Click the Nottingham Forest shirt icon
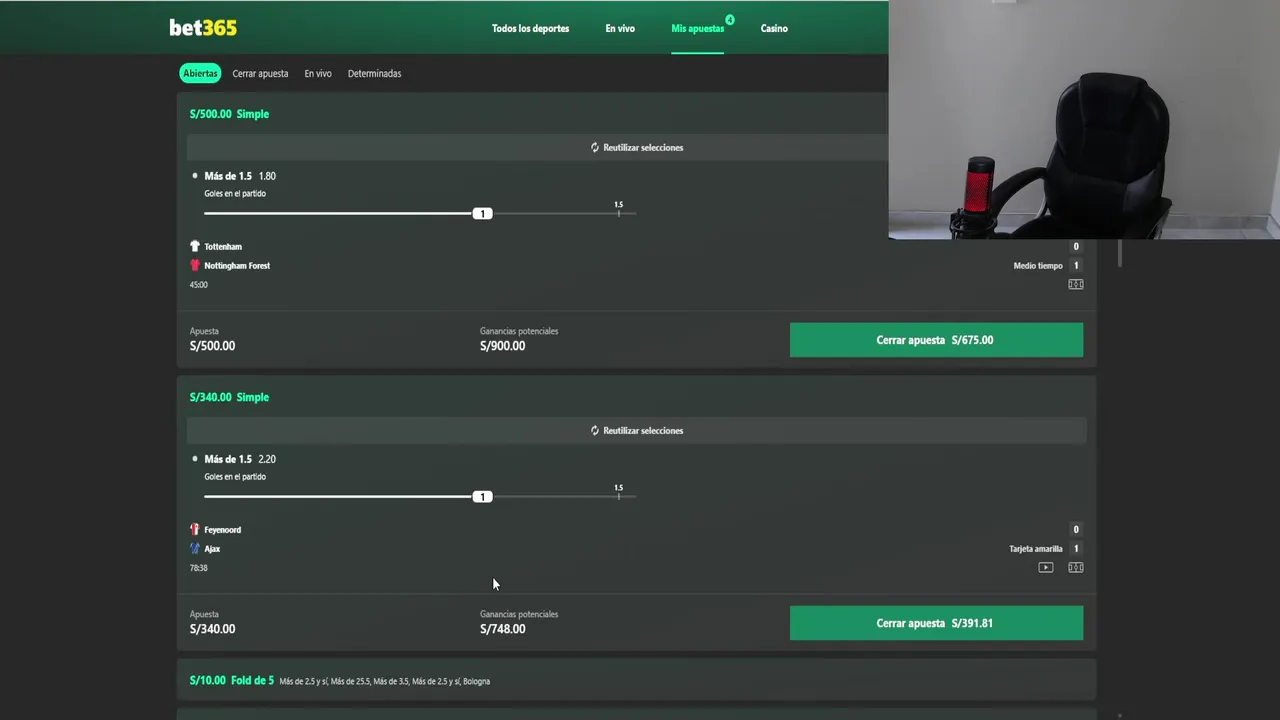 195,265
